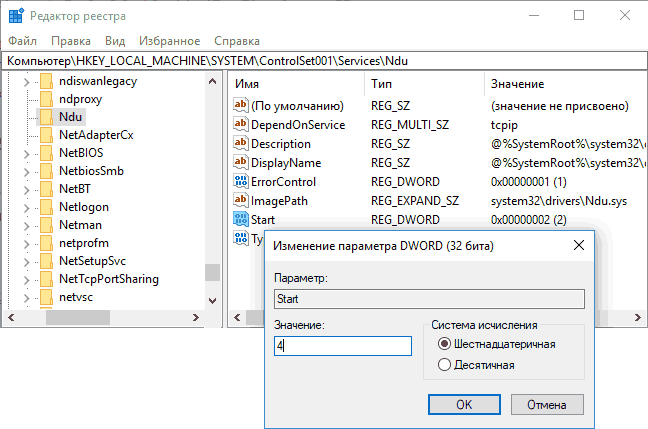Click the Netlogon folder icon
This screenshot has width=648, height=429.
pyautogui.click(x=46, y=207)
